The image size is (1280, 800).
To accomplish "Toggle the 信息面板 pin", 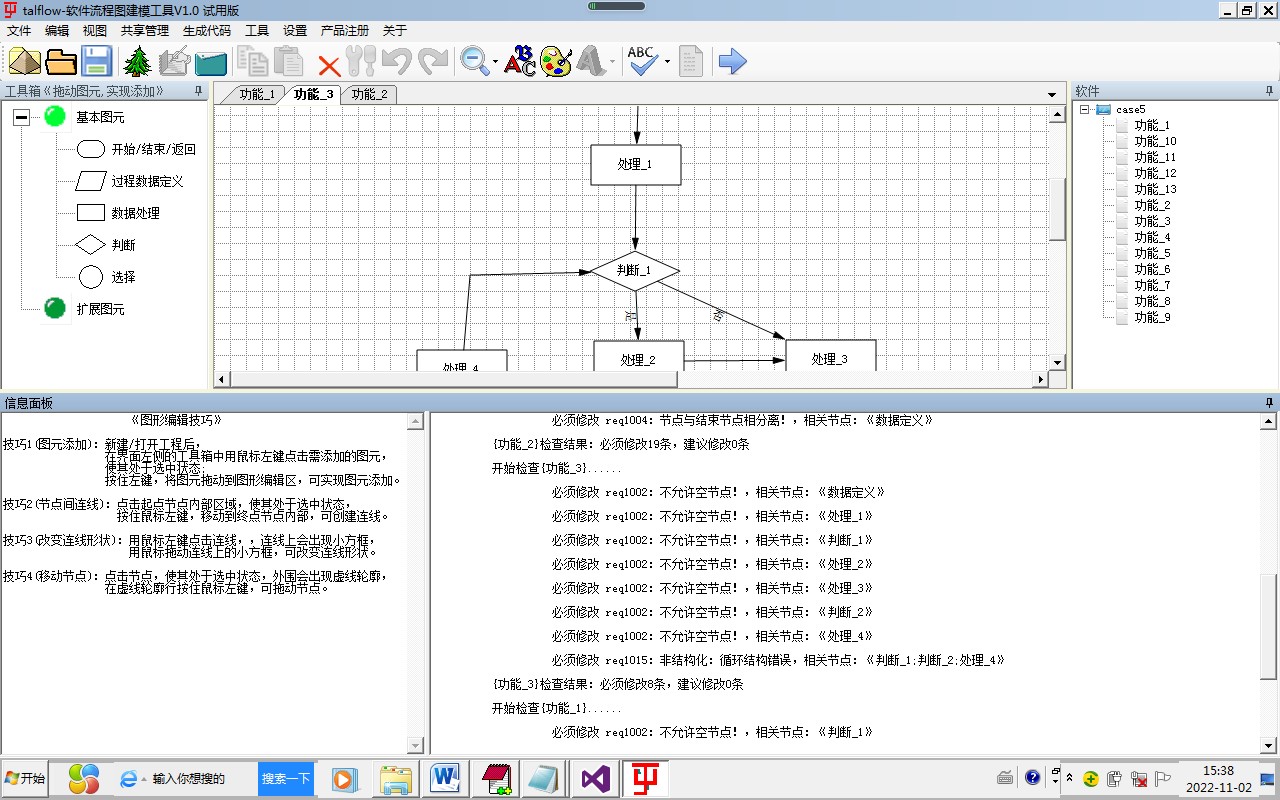I will tap(1270, 402).
